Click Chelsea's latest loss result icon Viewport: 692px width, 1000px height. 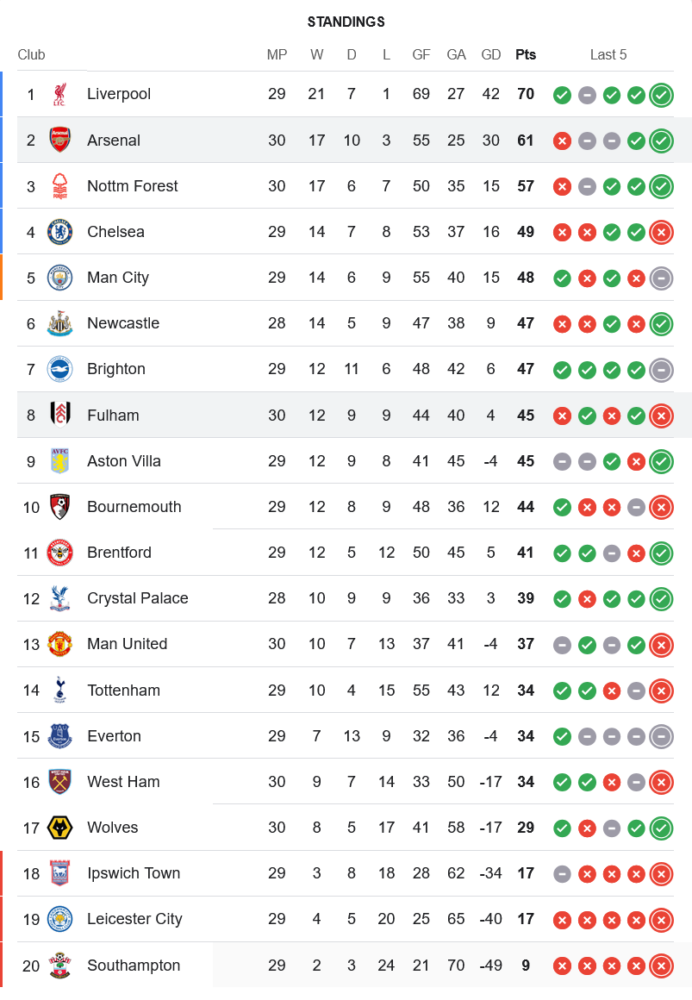pyautogui.click(x=661, y=232)
